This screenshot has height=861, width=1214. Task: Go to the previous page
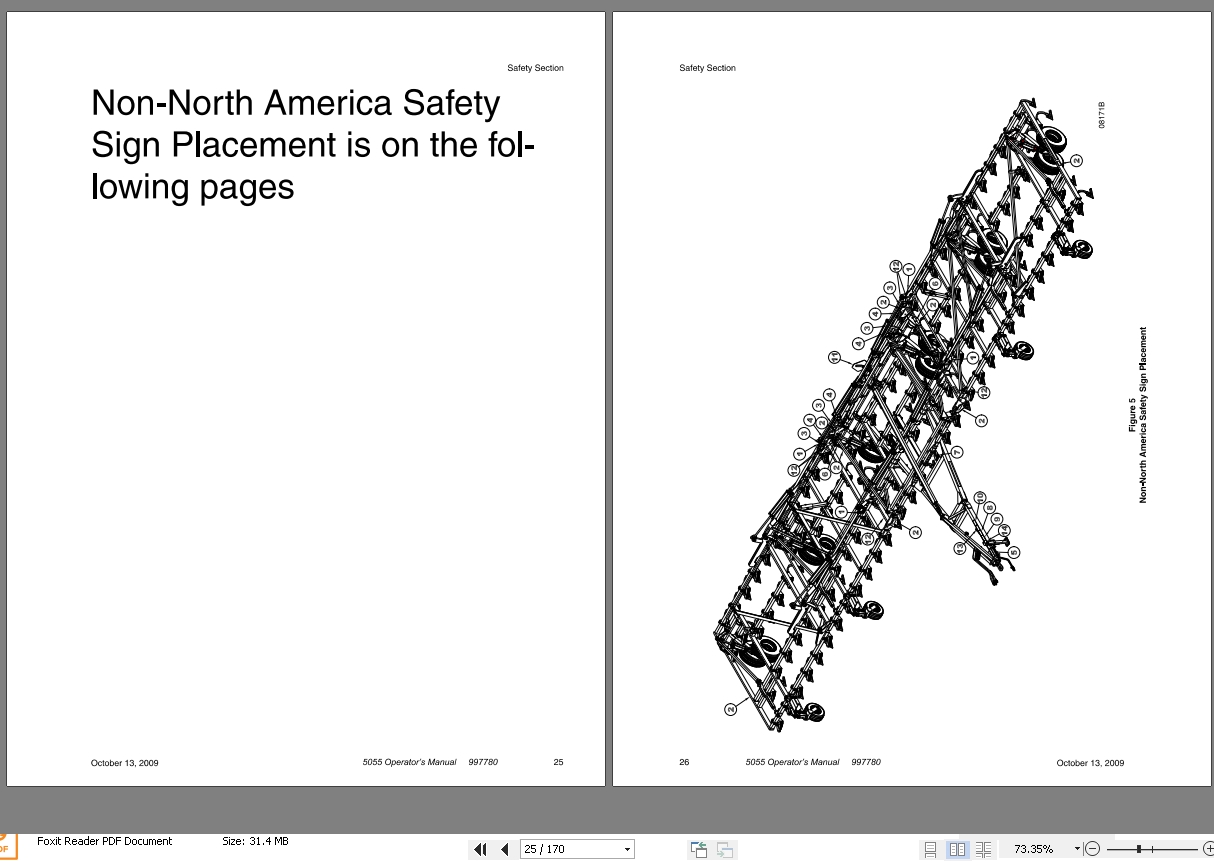click(x=504, y=849)
